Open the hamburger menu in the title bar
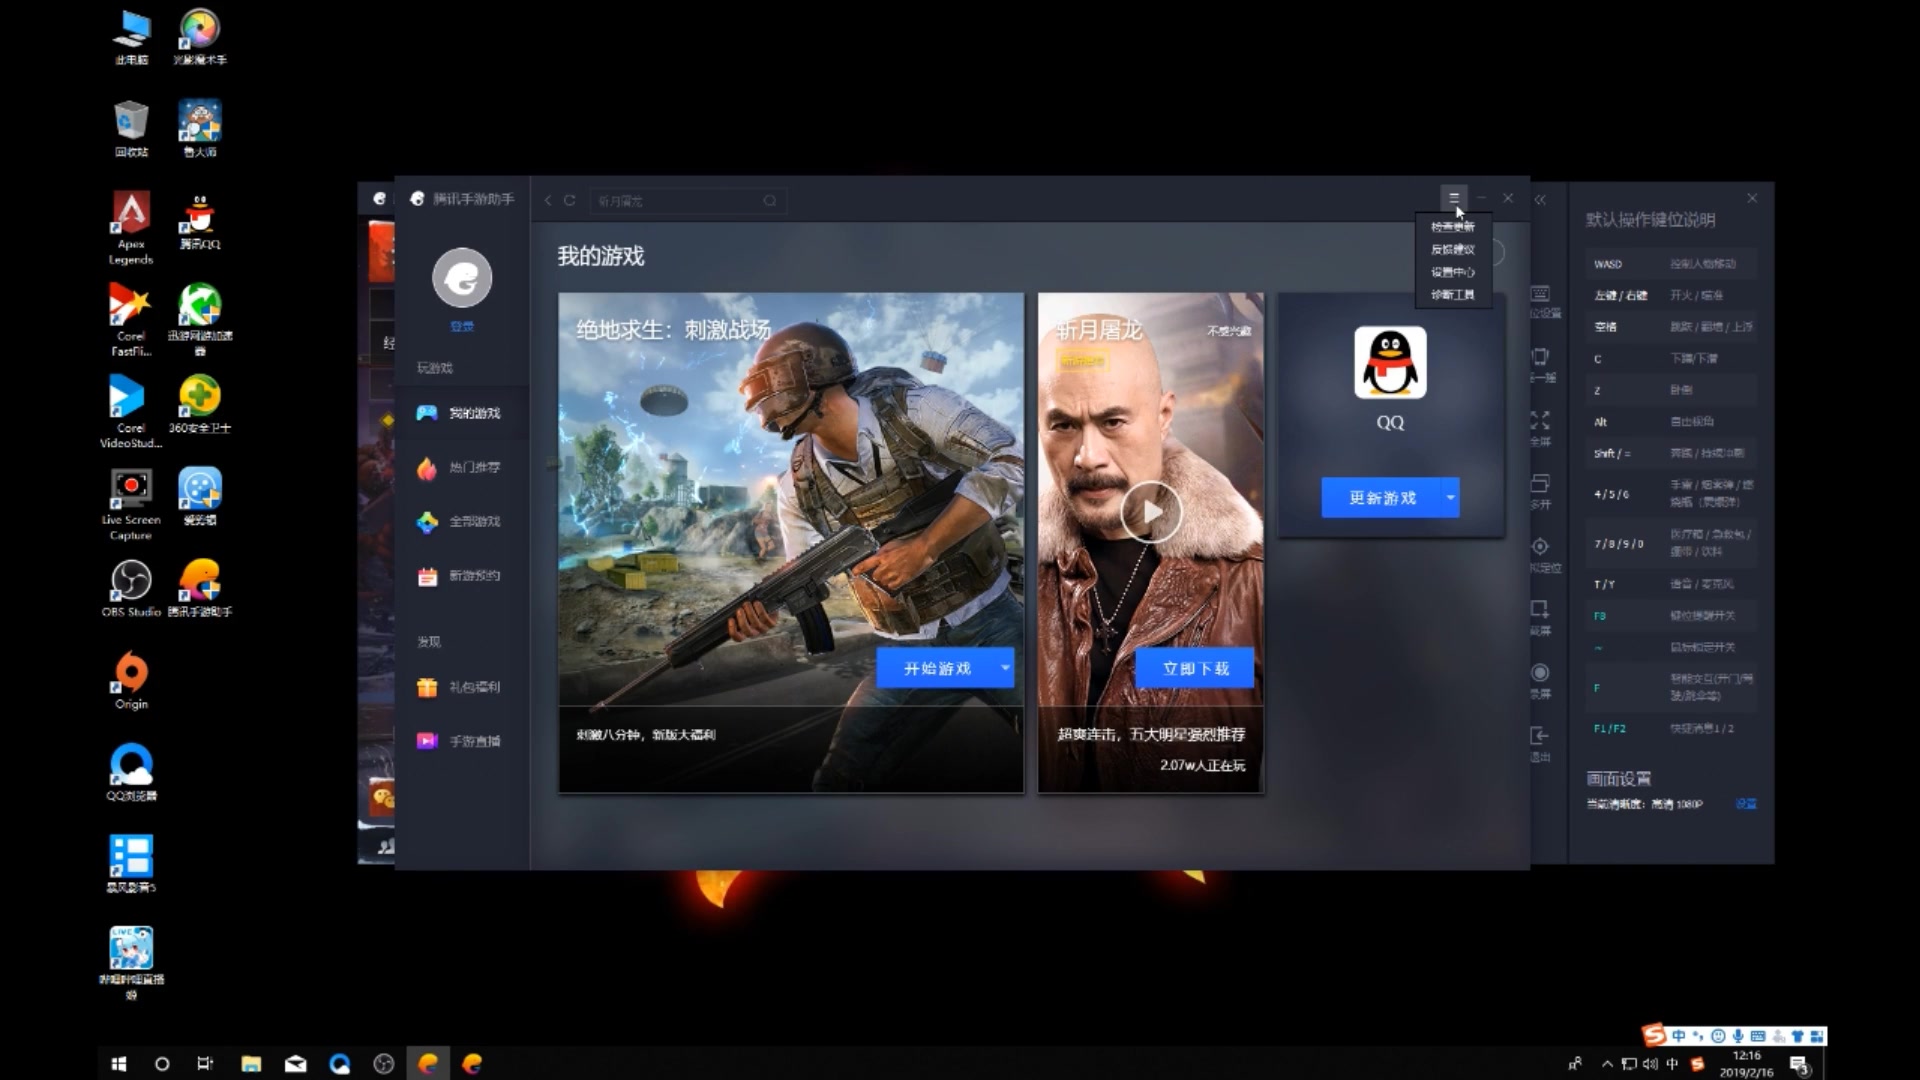Screen dimensions: 1920x1080 (1453, 198)
